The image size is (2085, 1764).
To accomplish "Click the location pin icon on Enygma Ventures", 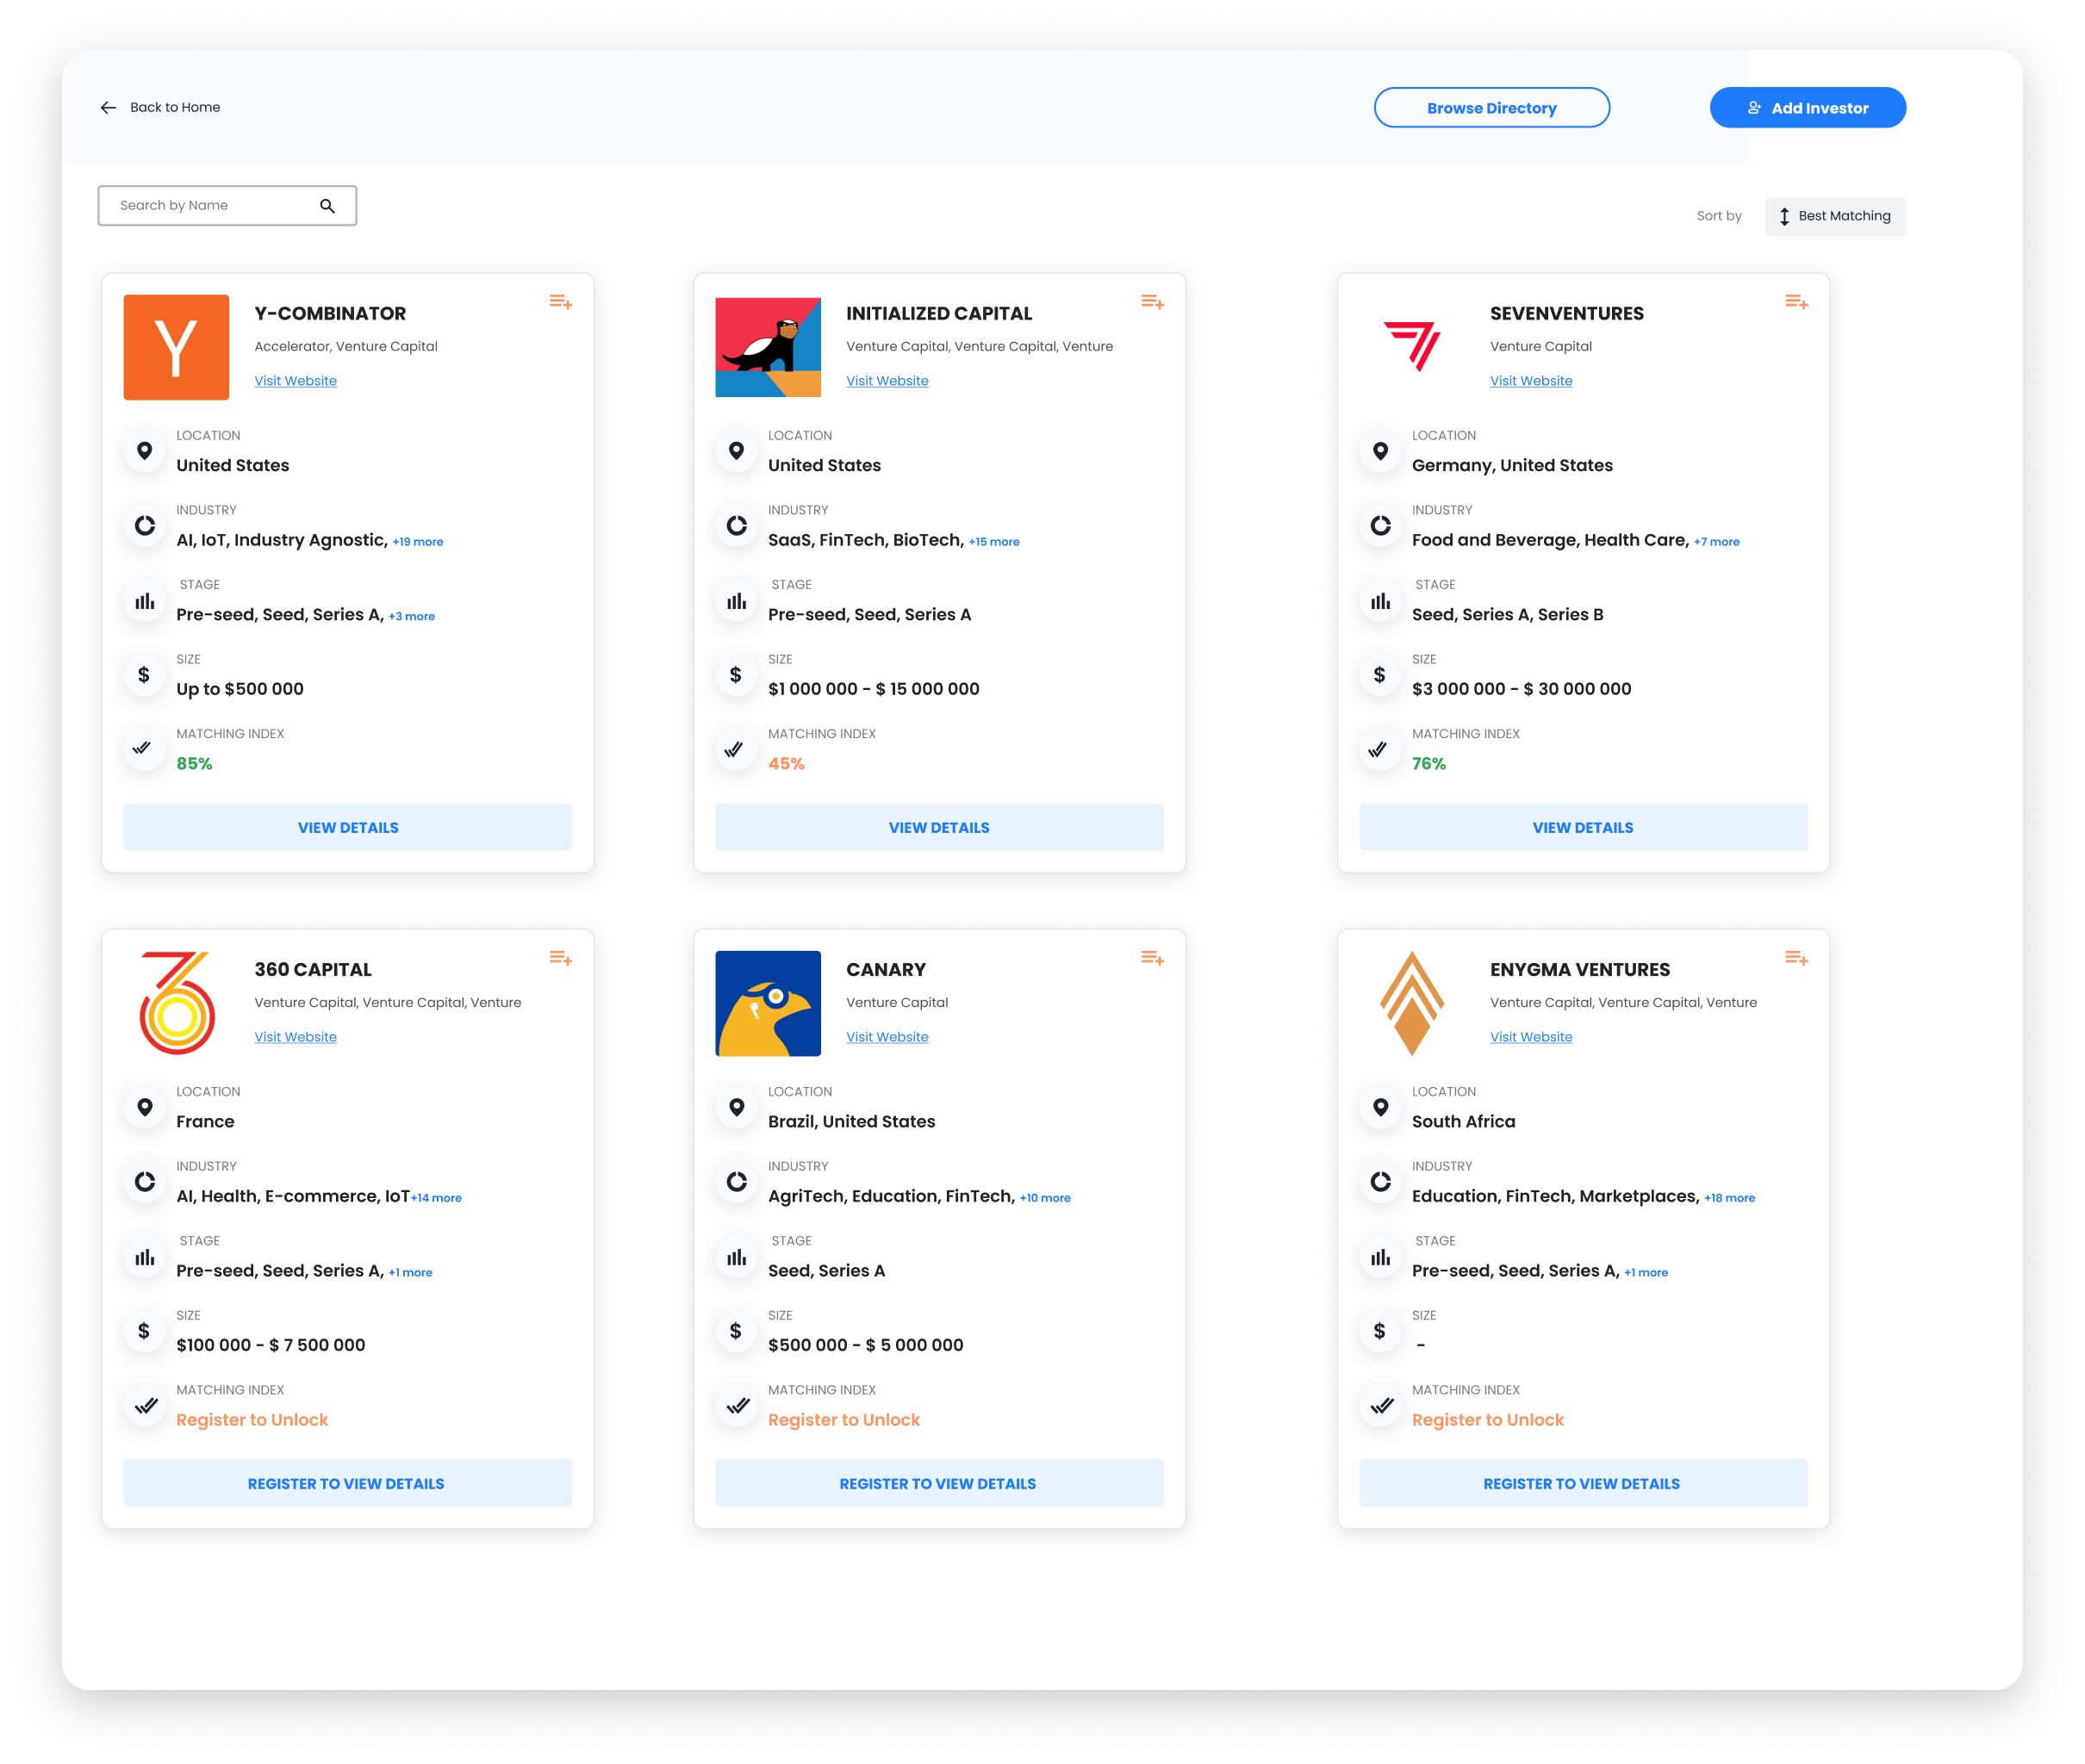I will [x=1380, y=1107].
